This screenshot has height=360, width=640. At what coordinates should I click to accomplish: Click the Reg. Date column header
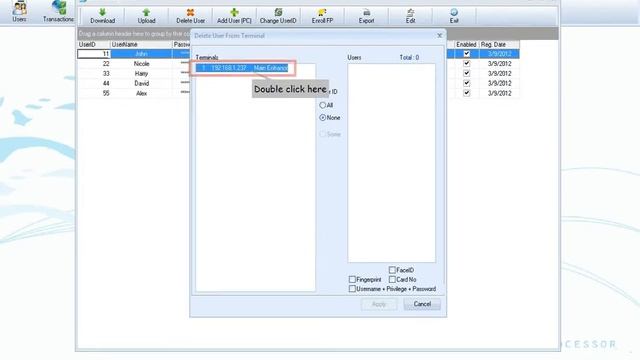[499, 44]
